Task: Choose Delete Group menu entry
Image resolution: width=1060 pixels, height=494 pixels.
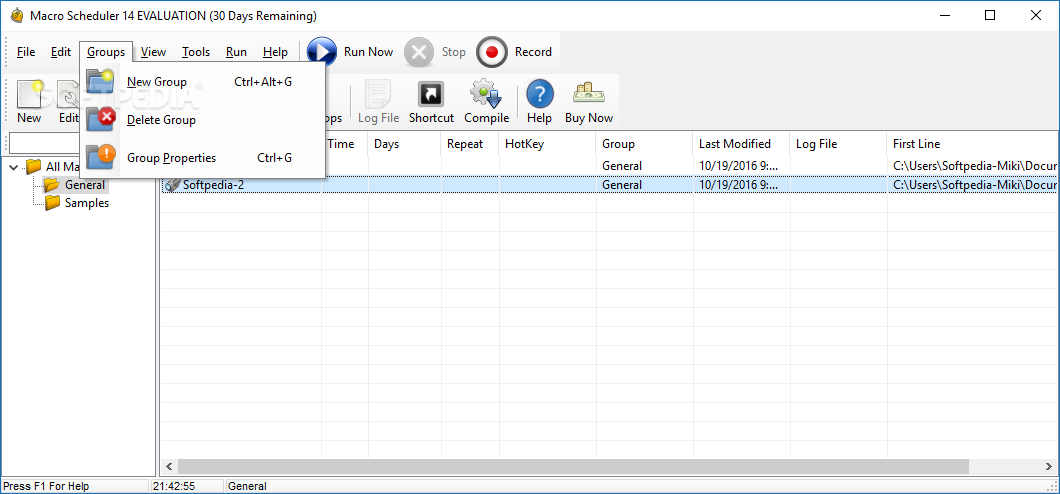Action: [x=203, y=120]
